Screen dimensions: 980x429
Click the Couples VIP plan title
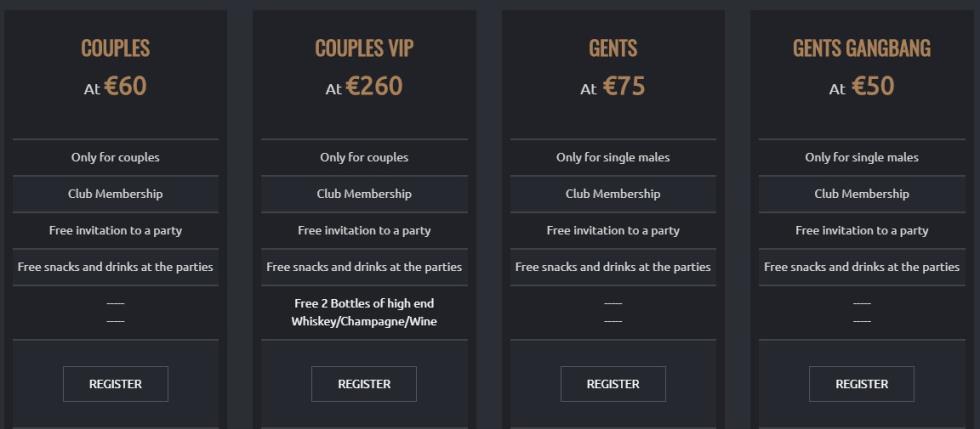364,48
